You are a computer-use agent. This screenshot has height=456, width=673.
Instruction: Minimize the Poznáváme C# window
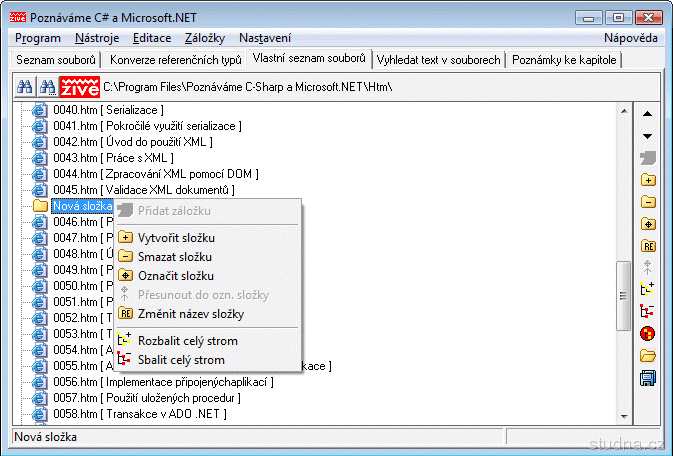pos(588,18)
